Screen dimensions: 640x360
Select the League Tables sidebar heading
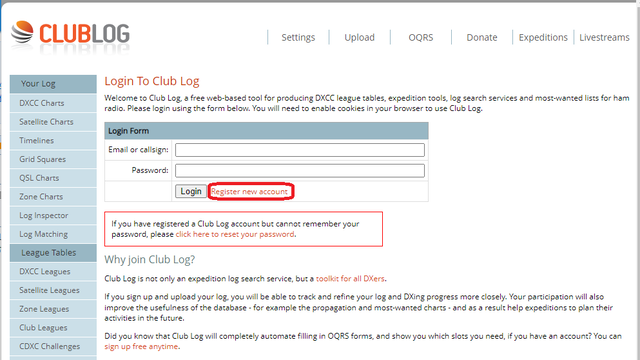point(53,253)
